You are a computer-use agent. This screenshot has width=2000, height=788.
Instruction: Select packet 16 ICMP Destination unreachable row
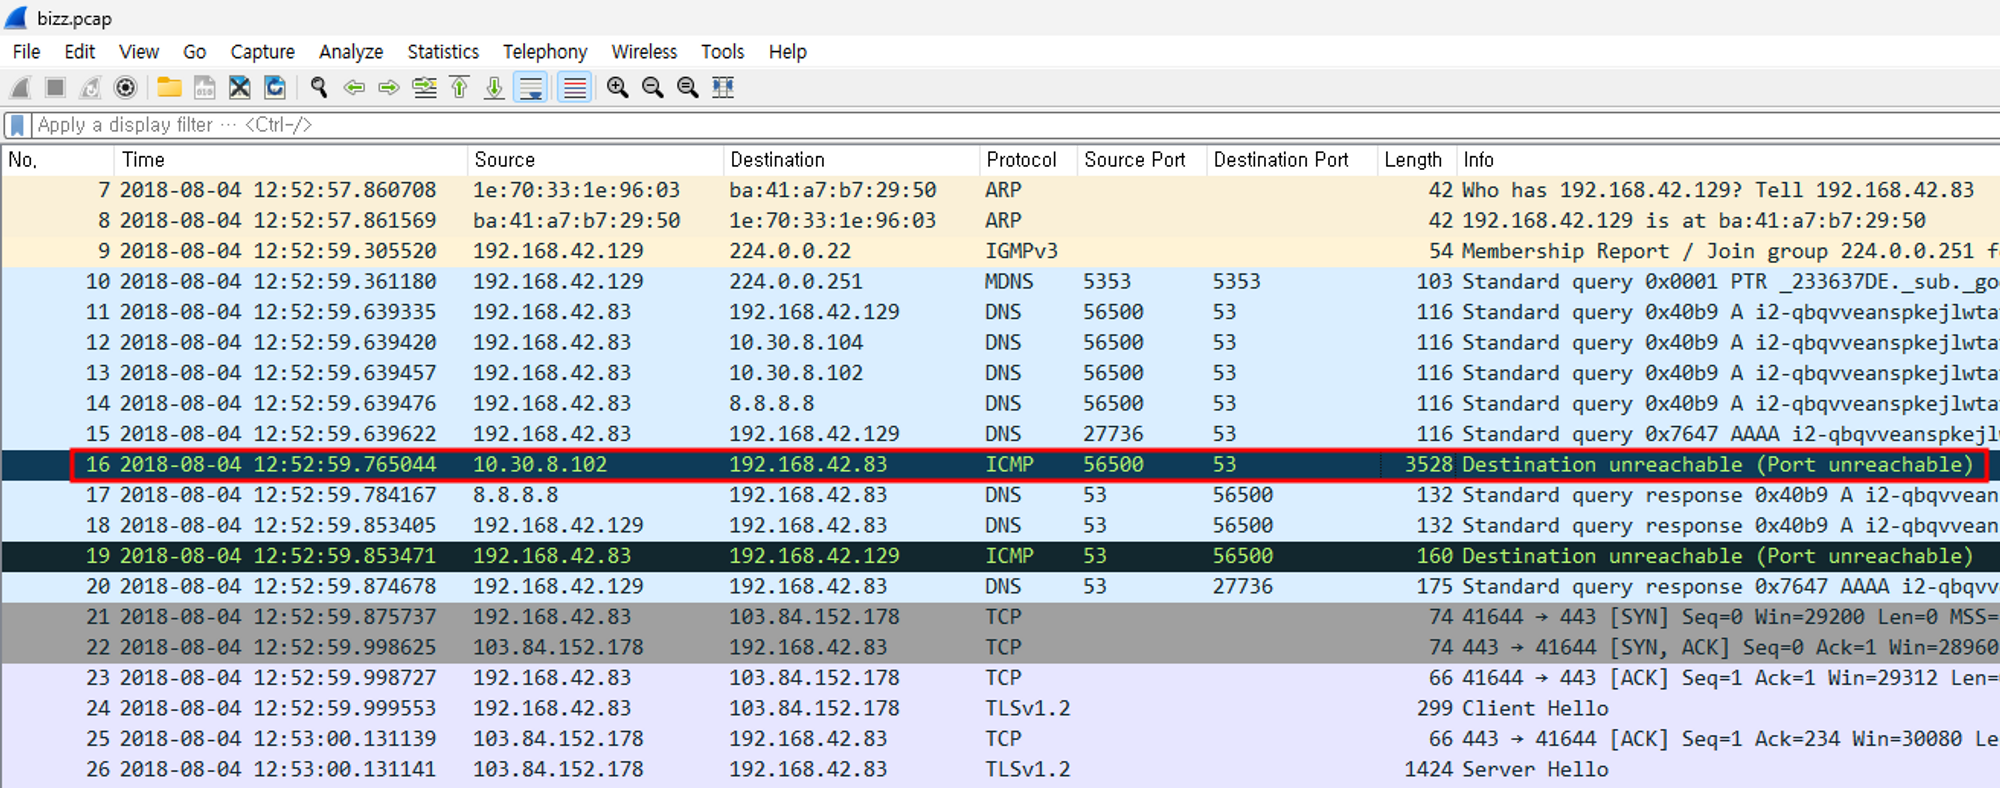point(1000,464)
